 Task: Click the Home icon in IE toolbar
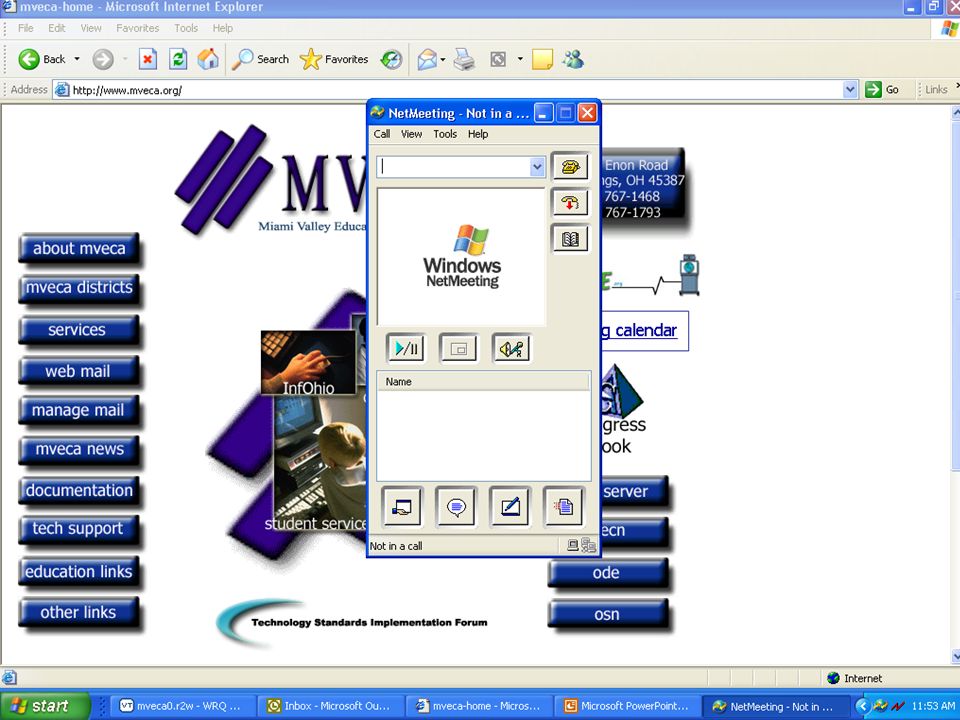(x=208, y=59)
